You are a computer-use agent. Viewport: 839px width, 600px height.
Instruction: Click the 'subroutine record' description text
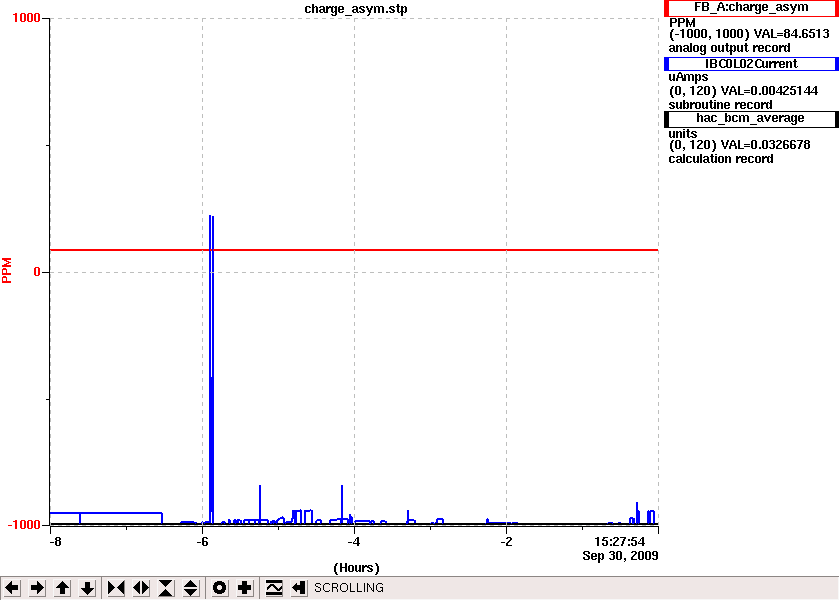(x=720, y=105)
